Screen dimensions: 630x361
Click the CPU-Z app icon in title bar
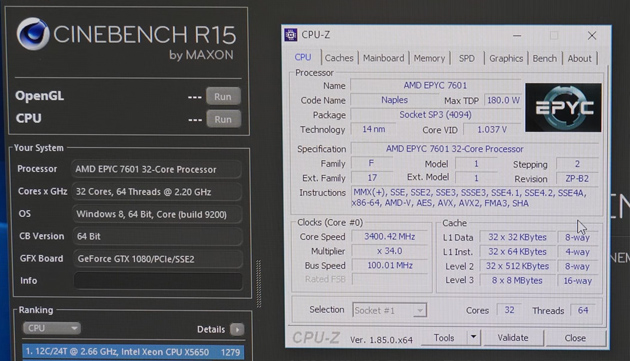pos(290,35)
